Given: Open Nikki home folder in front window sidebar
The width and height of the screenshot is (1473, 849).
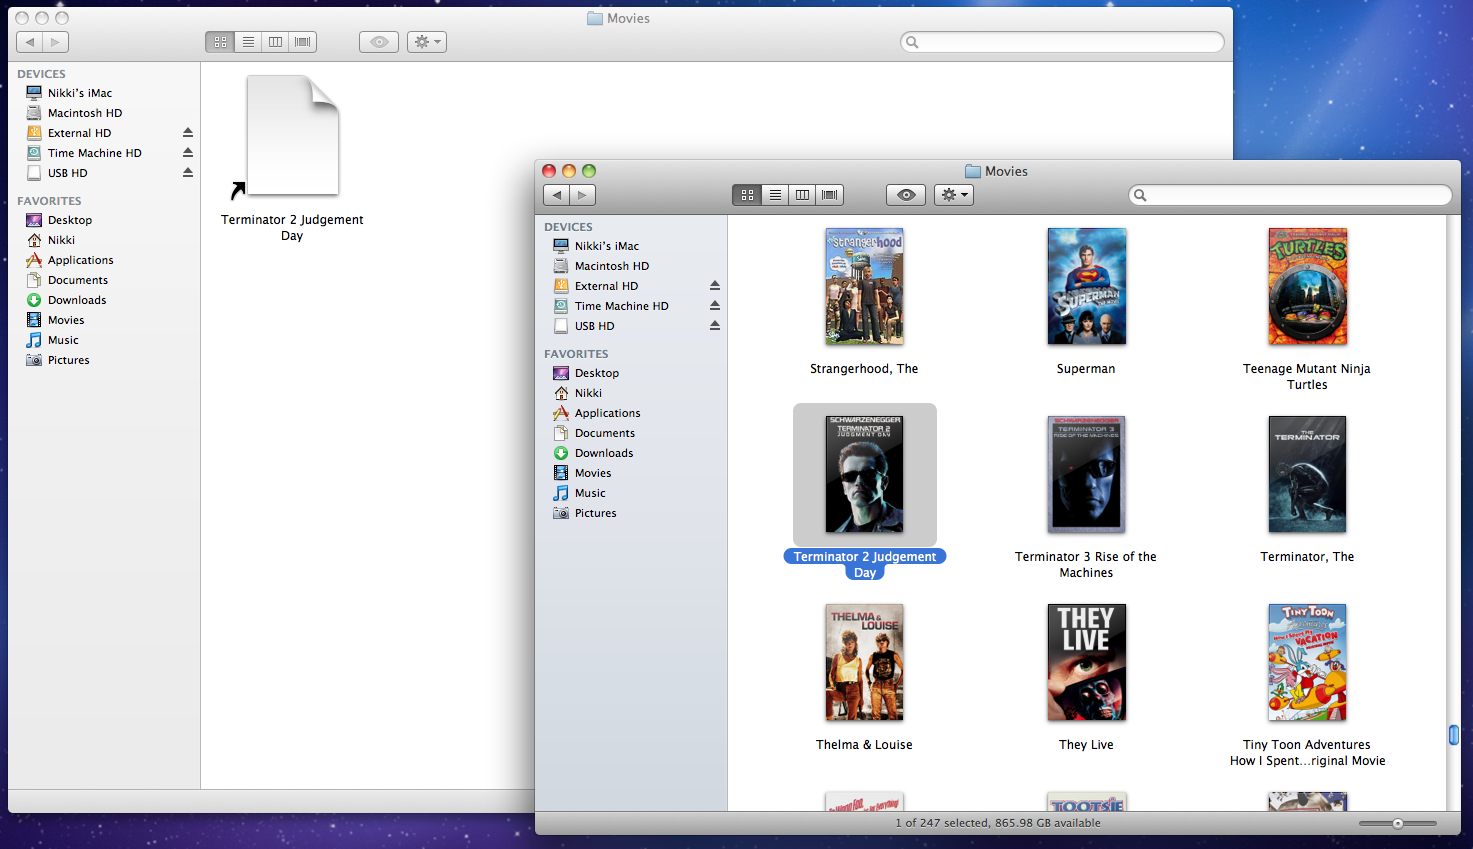Looking at the screenshot, I should click(x=588, y=393).
